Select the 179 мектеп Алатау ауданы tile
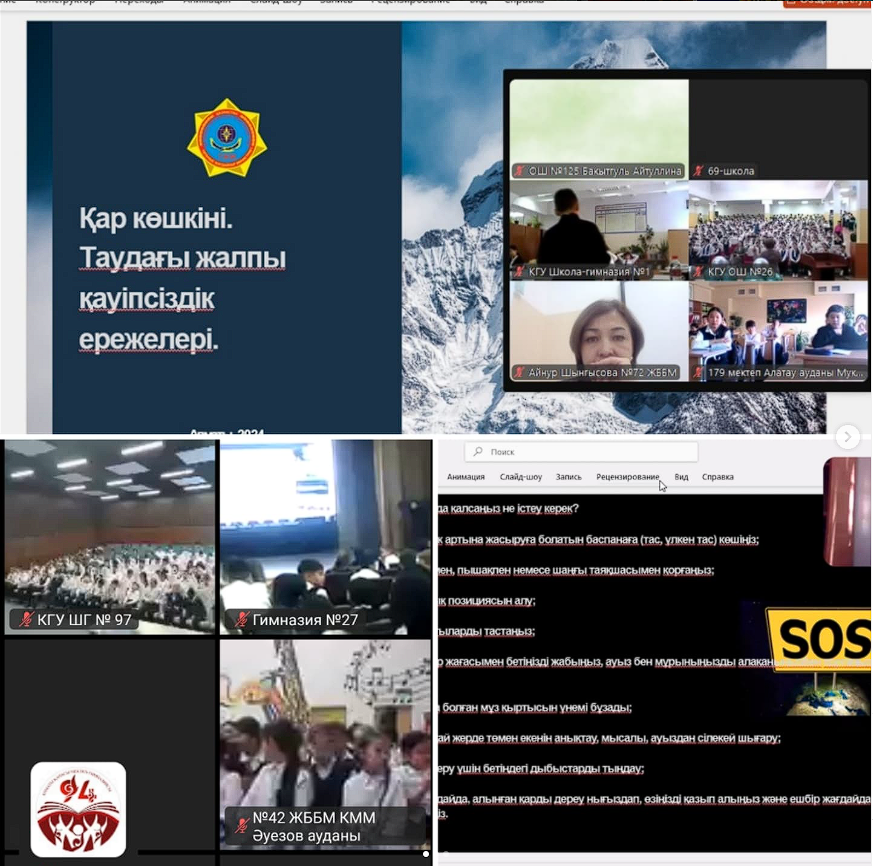The image size is (873, 866). click(x=778, y=331)
